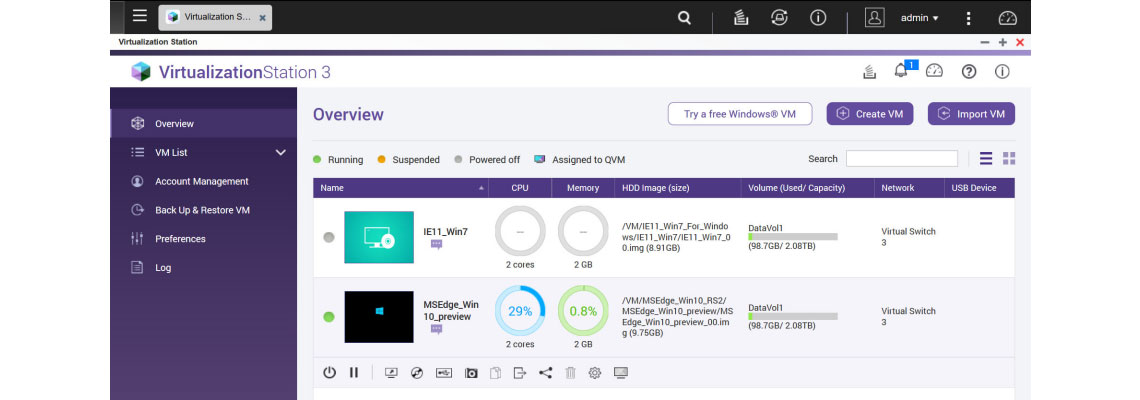Open Account Management in sidebar
Image resolution: width=1140 pixels, height=400 pixels.
point(201,181)
